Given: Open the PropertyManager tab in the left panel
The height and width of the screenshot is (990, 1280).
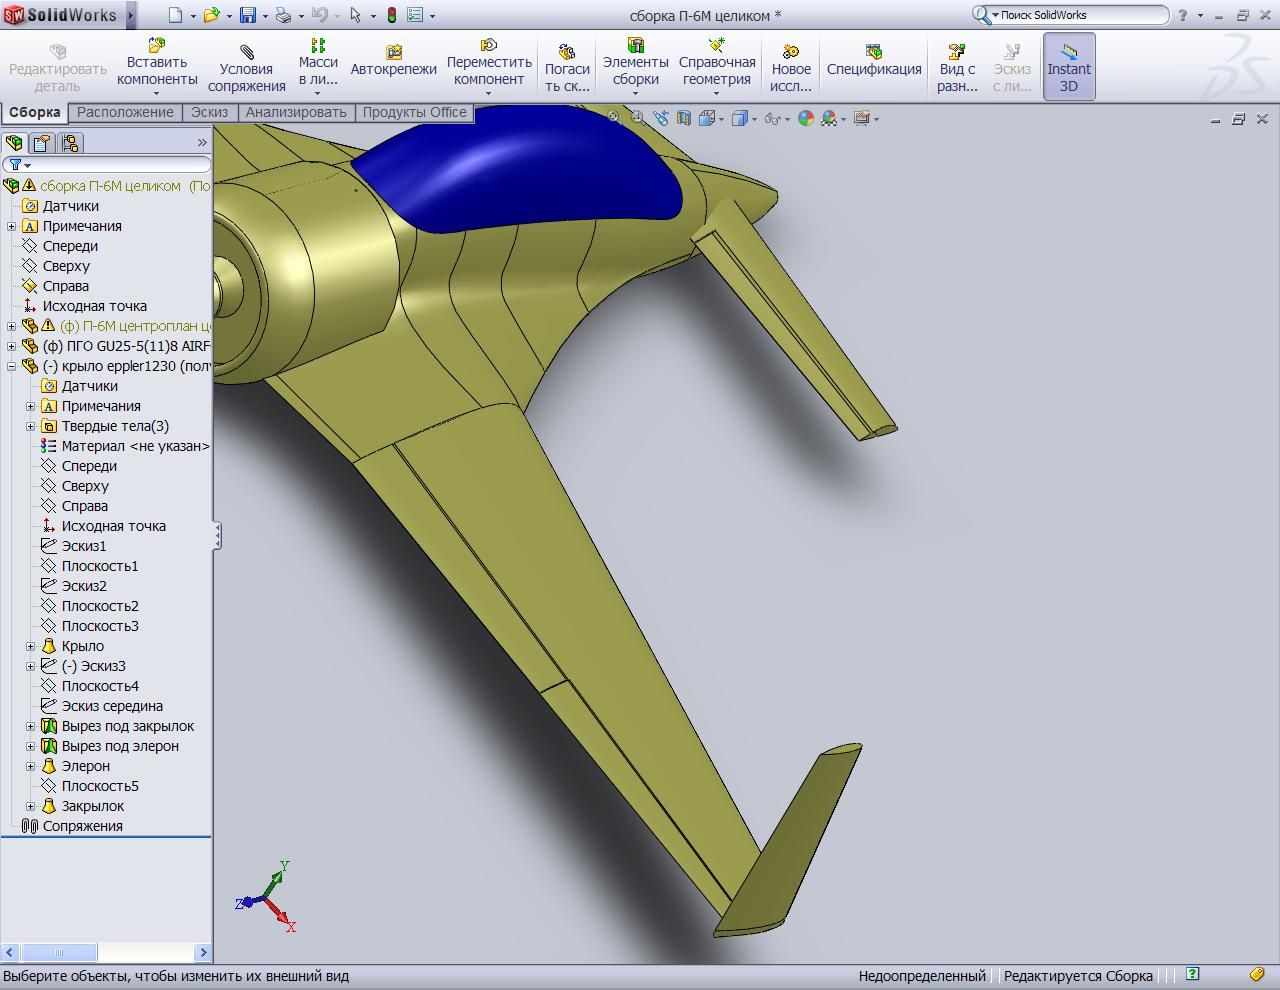Looking at the screenshot, I should tap(42, 143).
